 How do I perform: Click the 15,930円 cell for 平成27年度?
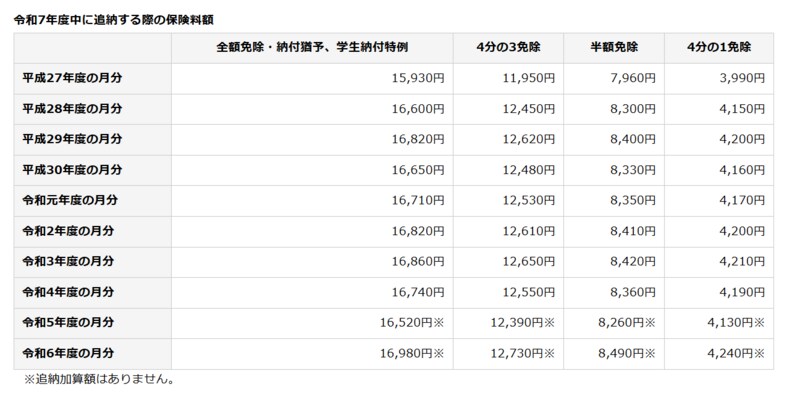tap(419, 78)
